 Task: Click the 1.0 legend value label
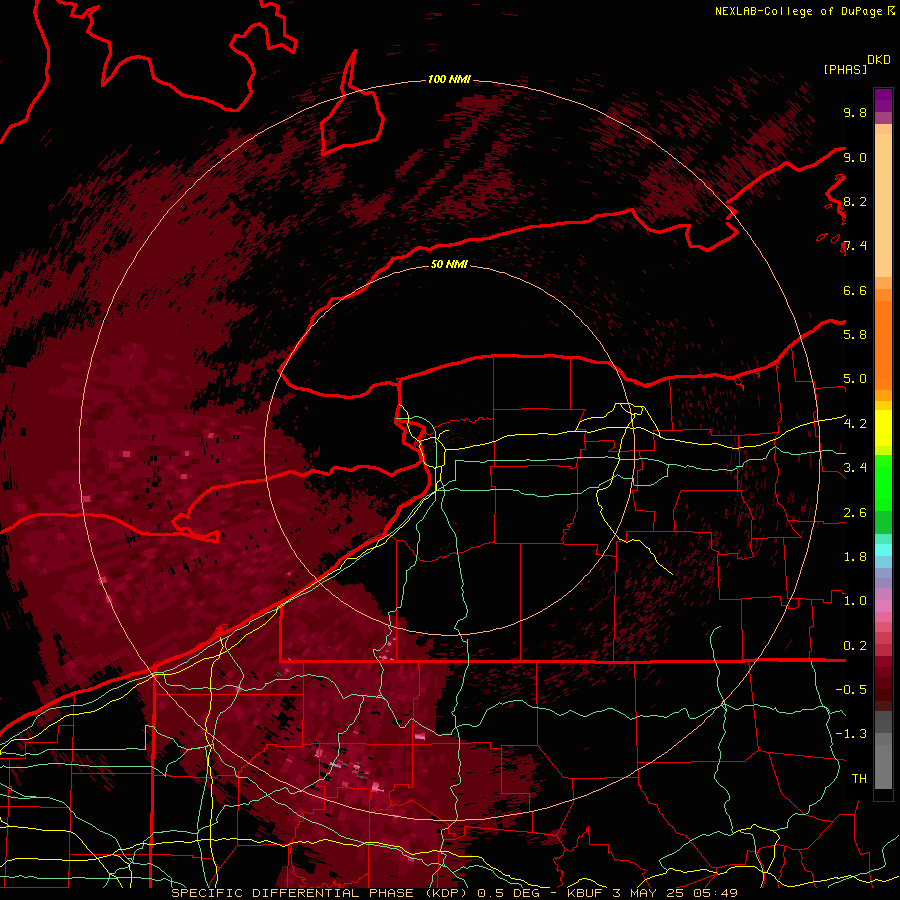tap(855, 601)
